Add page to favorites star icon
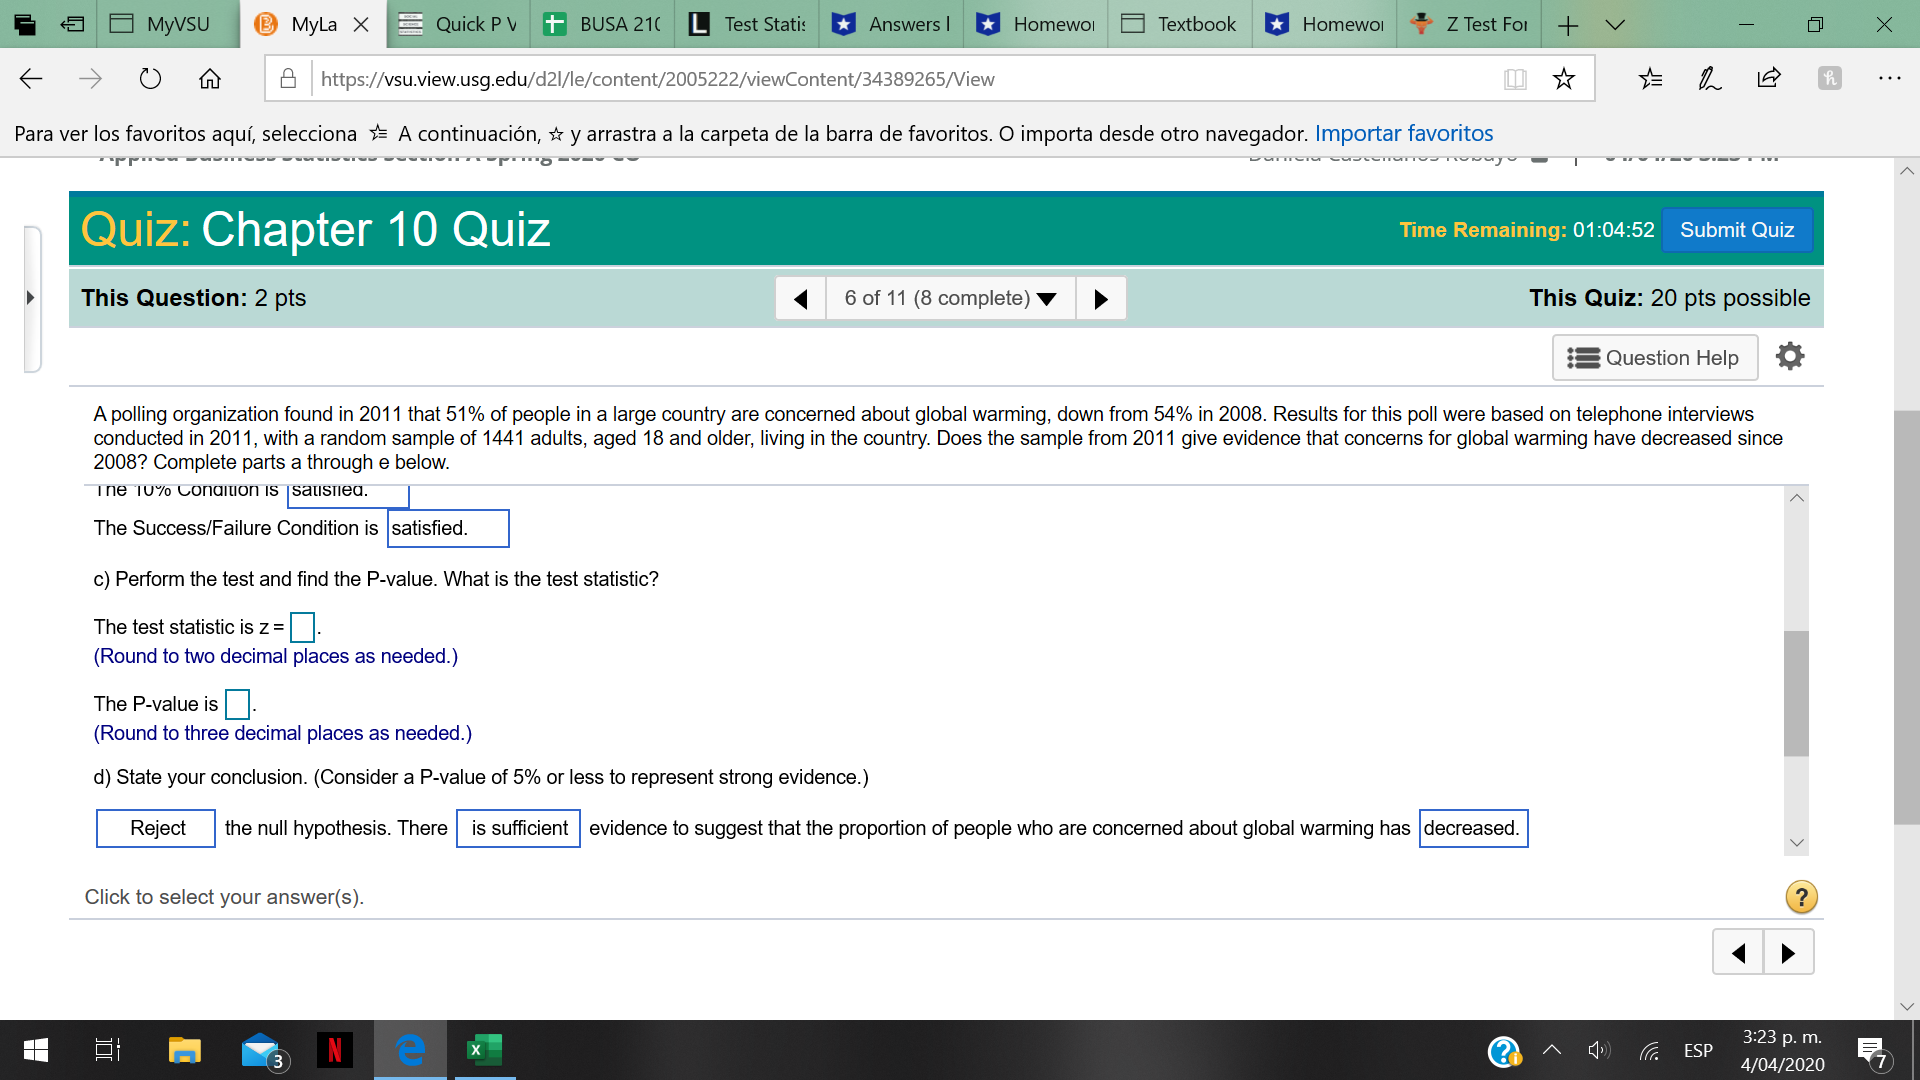 click(1564, 79)
